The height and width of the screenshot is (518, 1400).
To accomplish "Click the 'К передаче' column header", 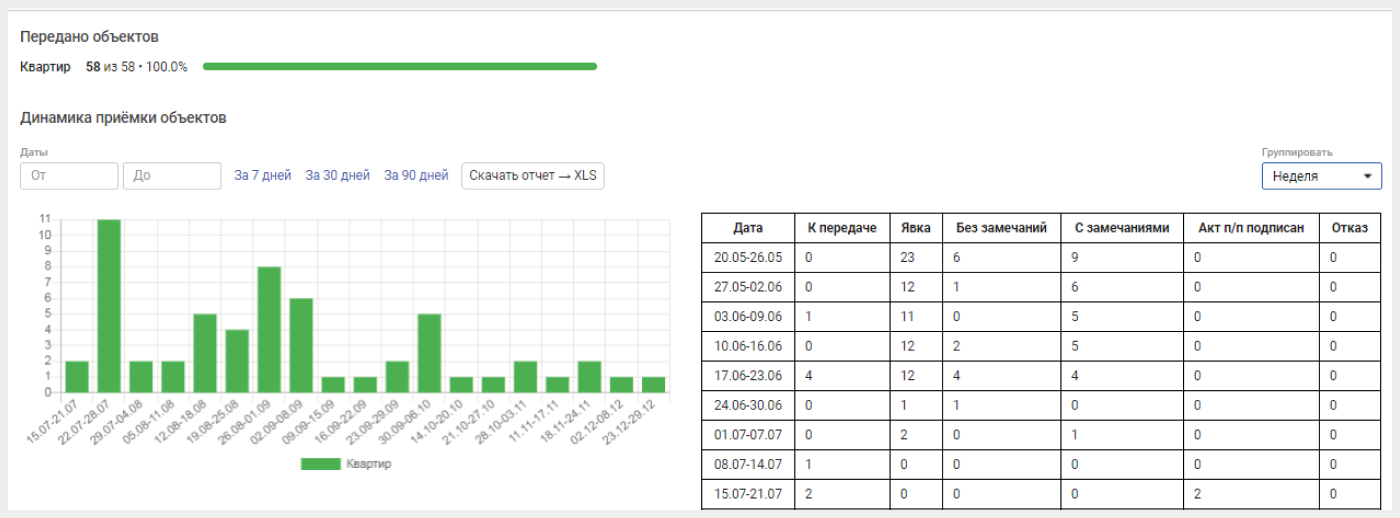I will click(x=842, y=228).
